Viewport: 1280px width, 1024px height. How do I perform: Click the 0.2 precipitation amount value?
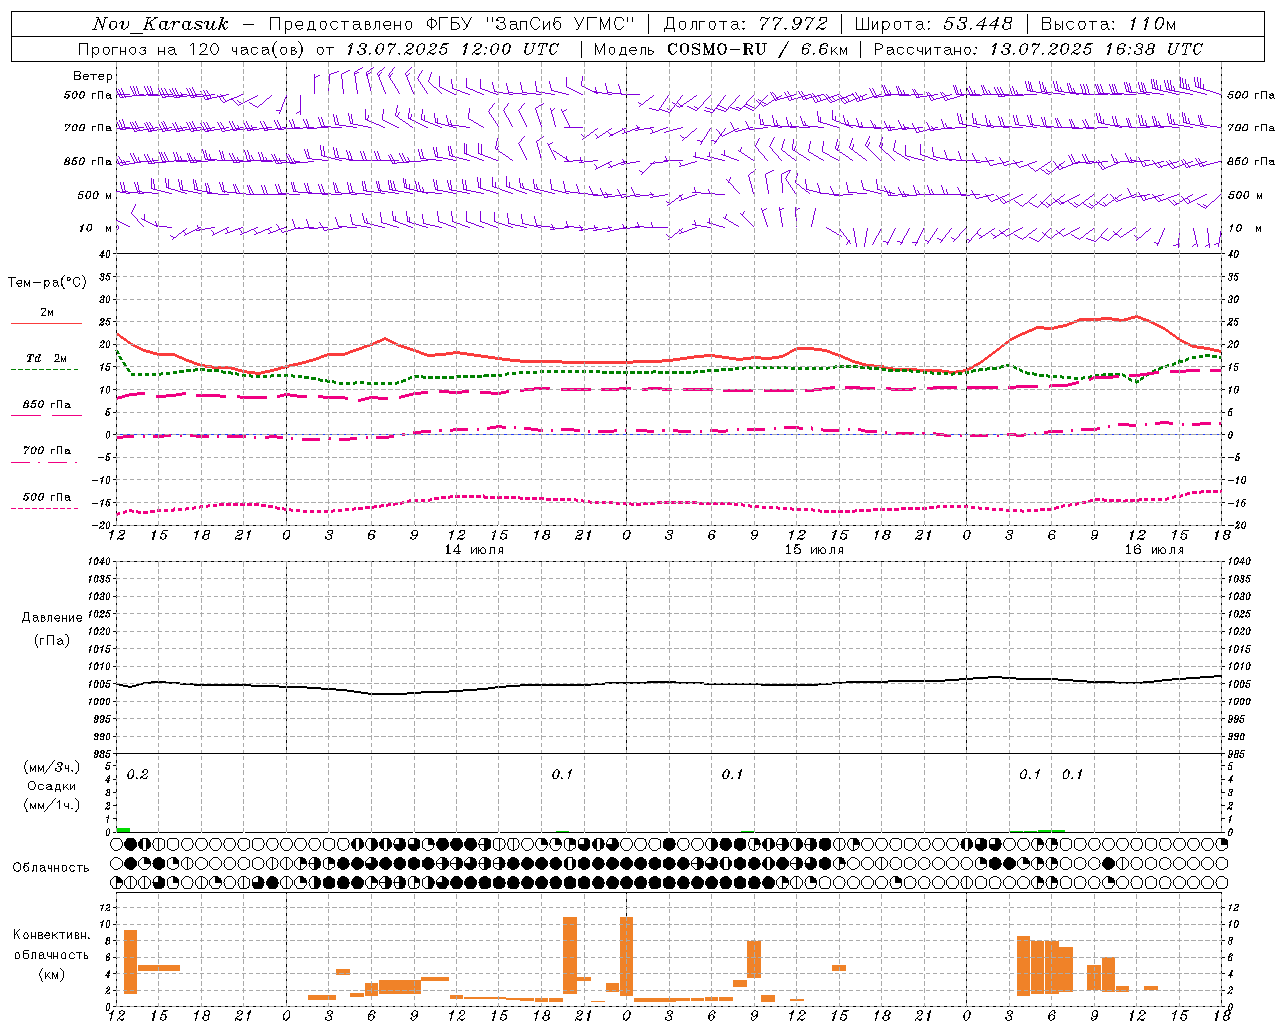(138, 775)
